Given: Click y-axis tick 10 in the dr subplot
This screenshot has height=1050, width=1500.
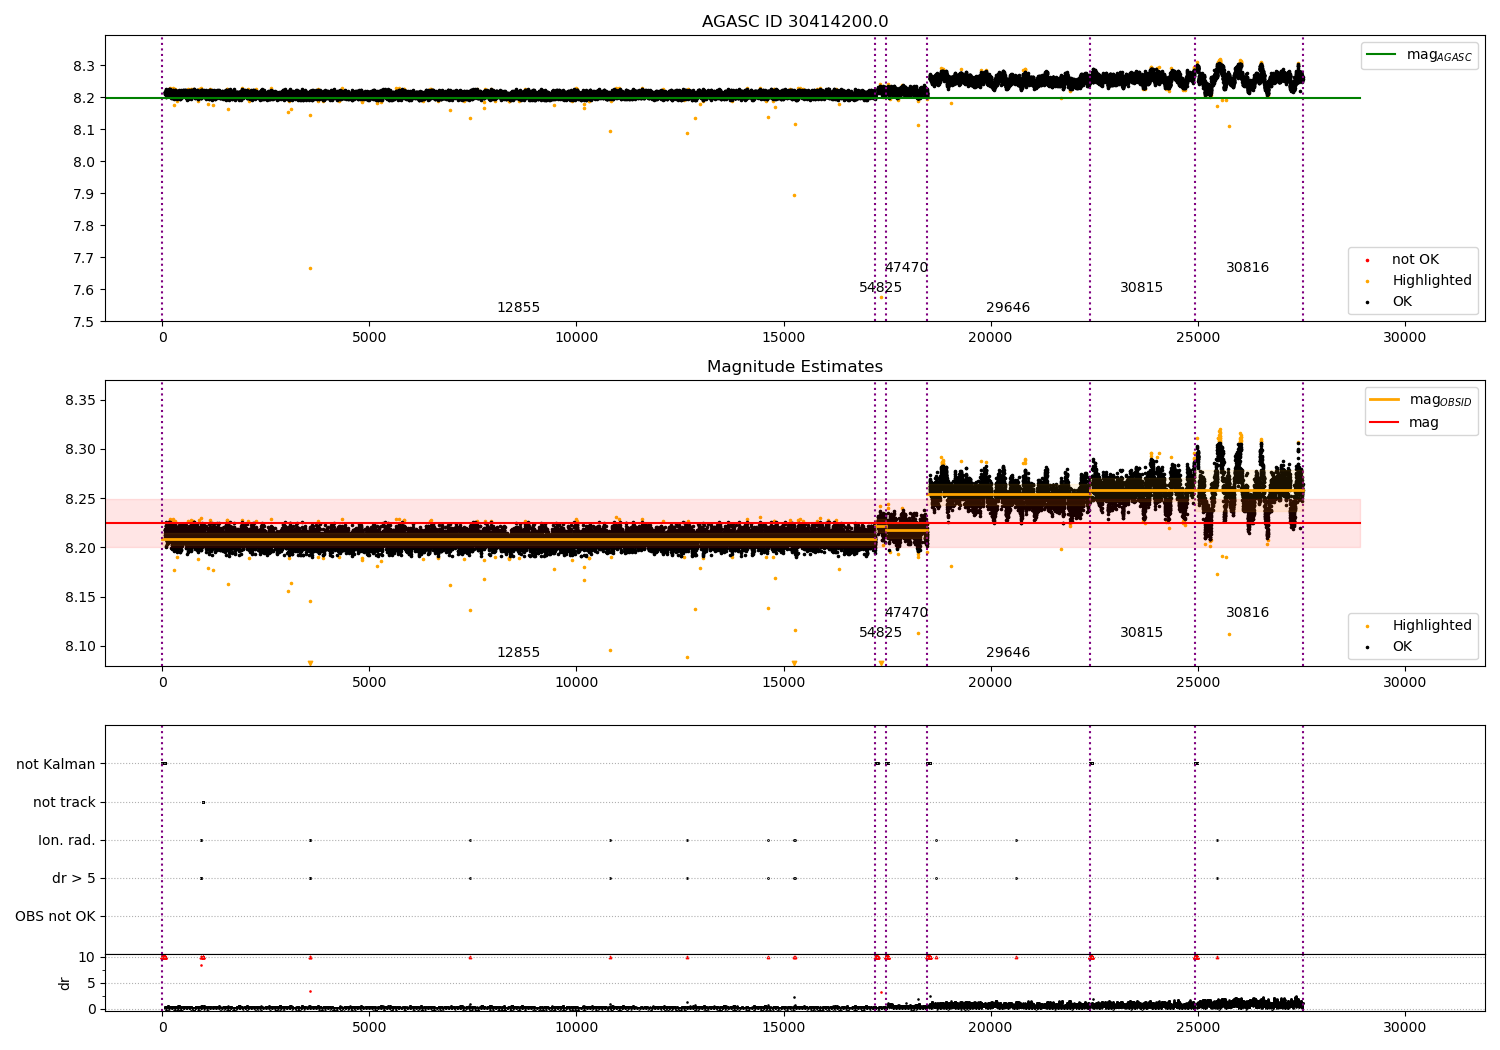Looking at the screenshot, I should coord(87,958).
